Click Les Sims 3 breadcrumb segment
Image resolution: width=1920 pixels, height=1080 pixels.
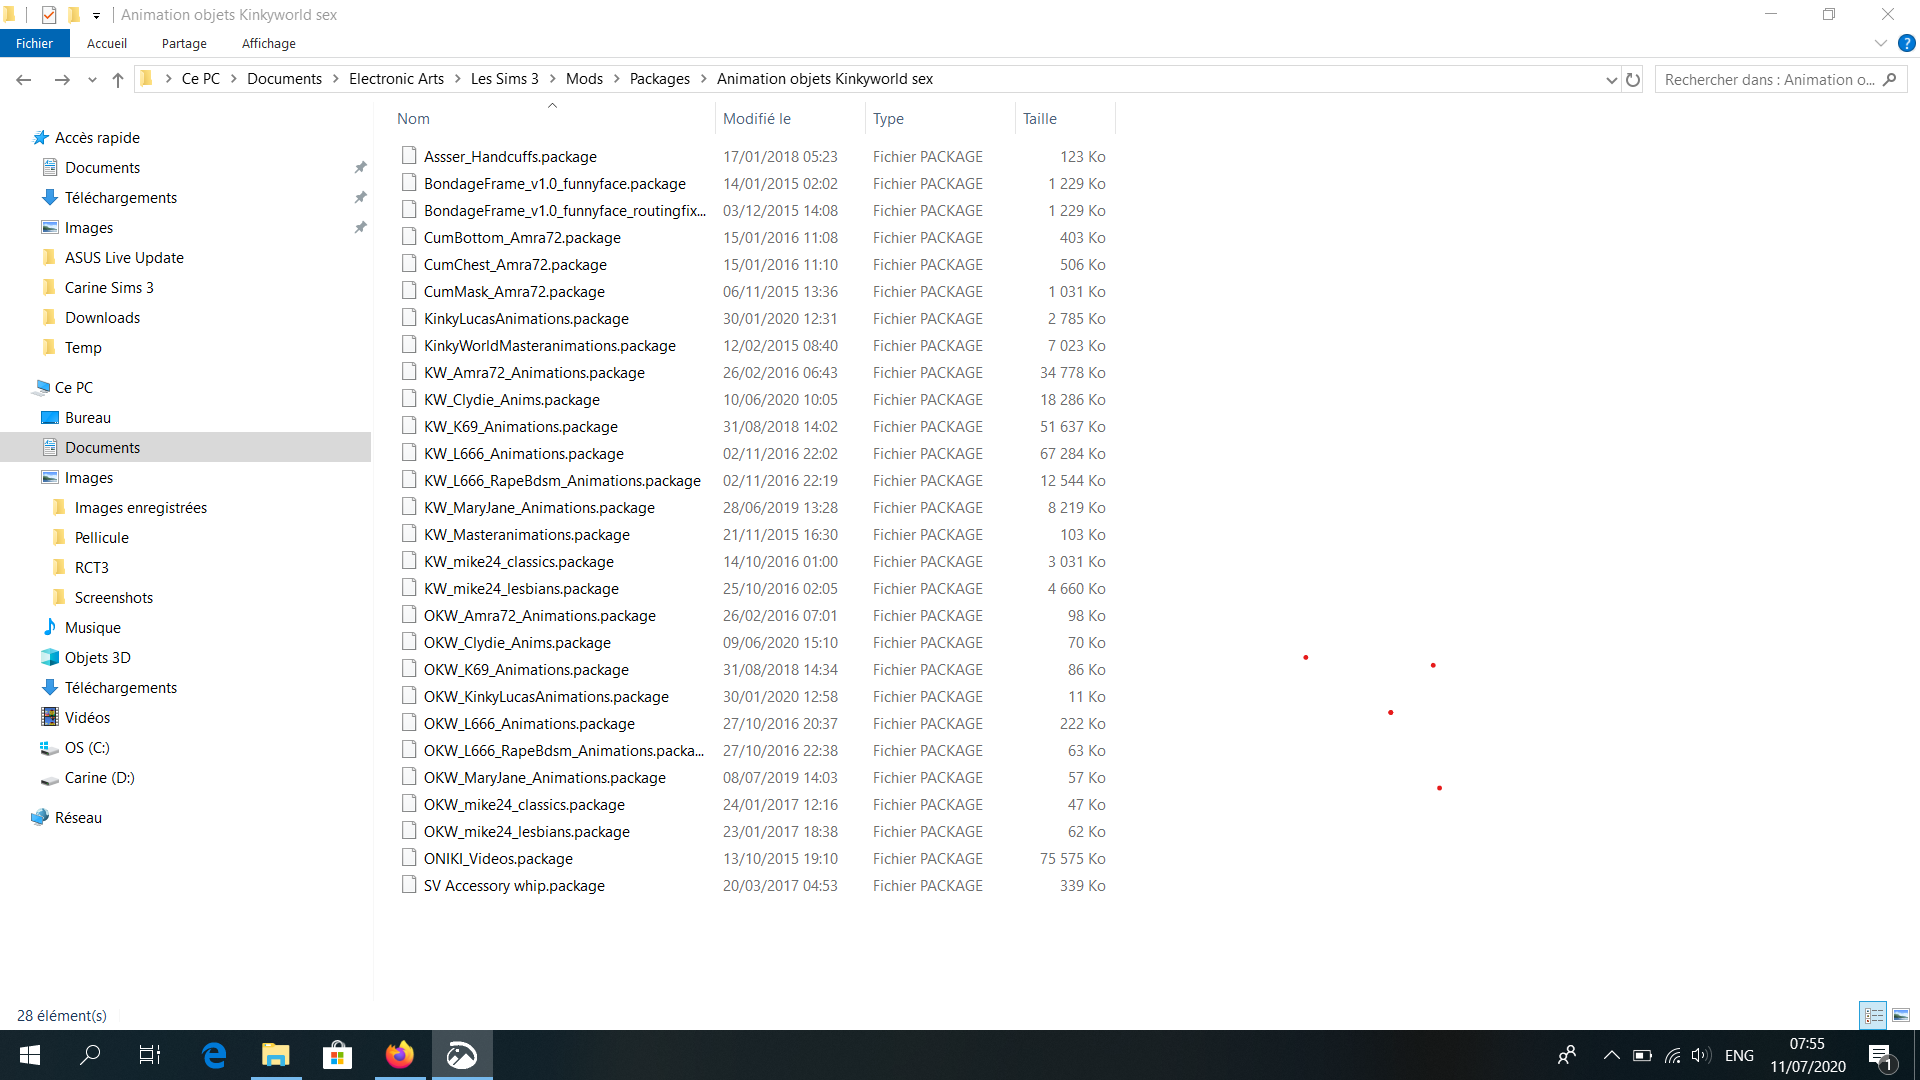505,79
